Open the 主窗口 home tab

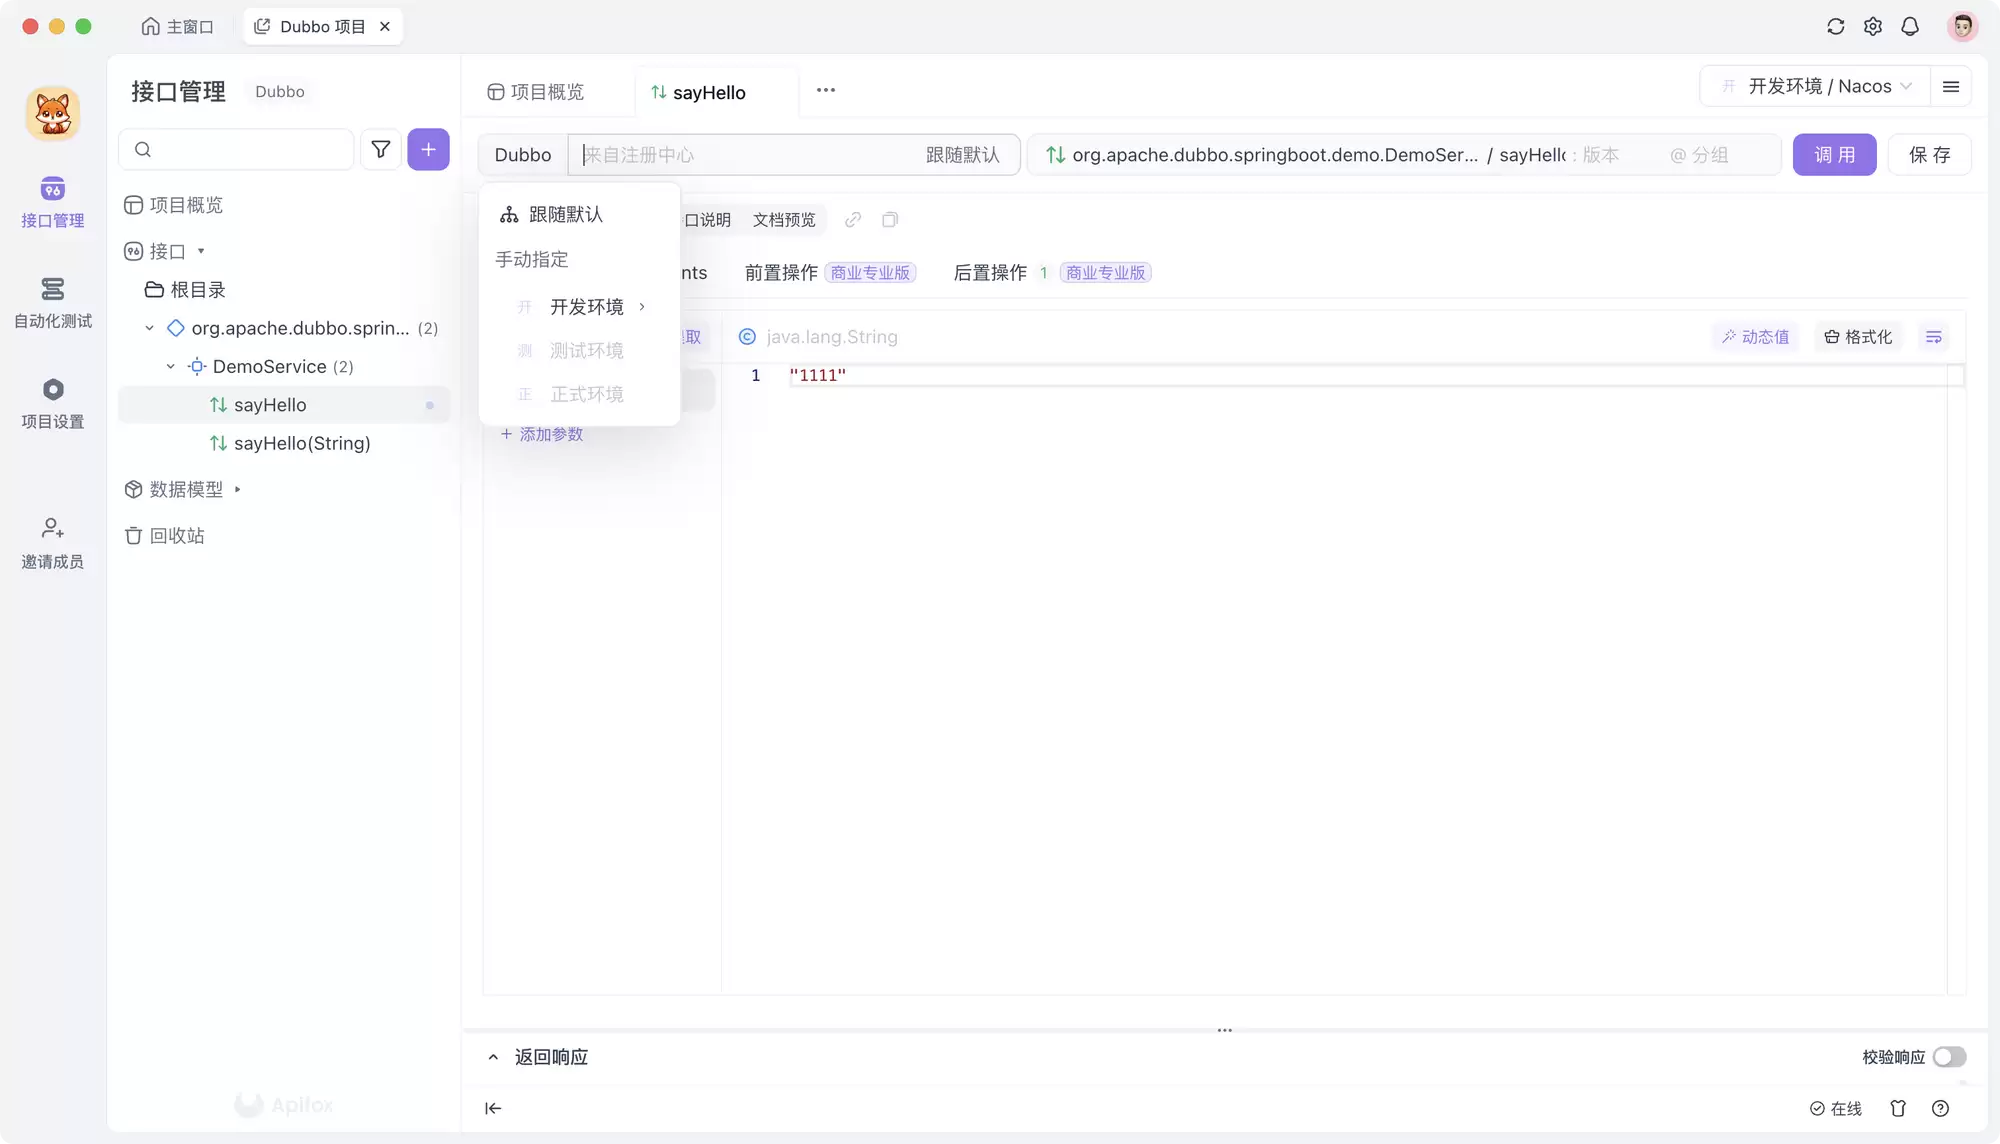tap(177, 27)
